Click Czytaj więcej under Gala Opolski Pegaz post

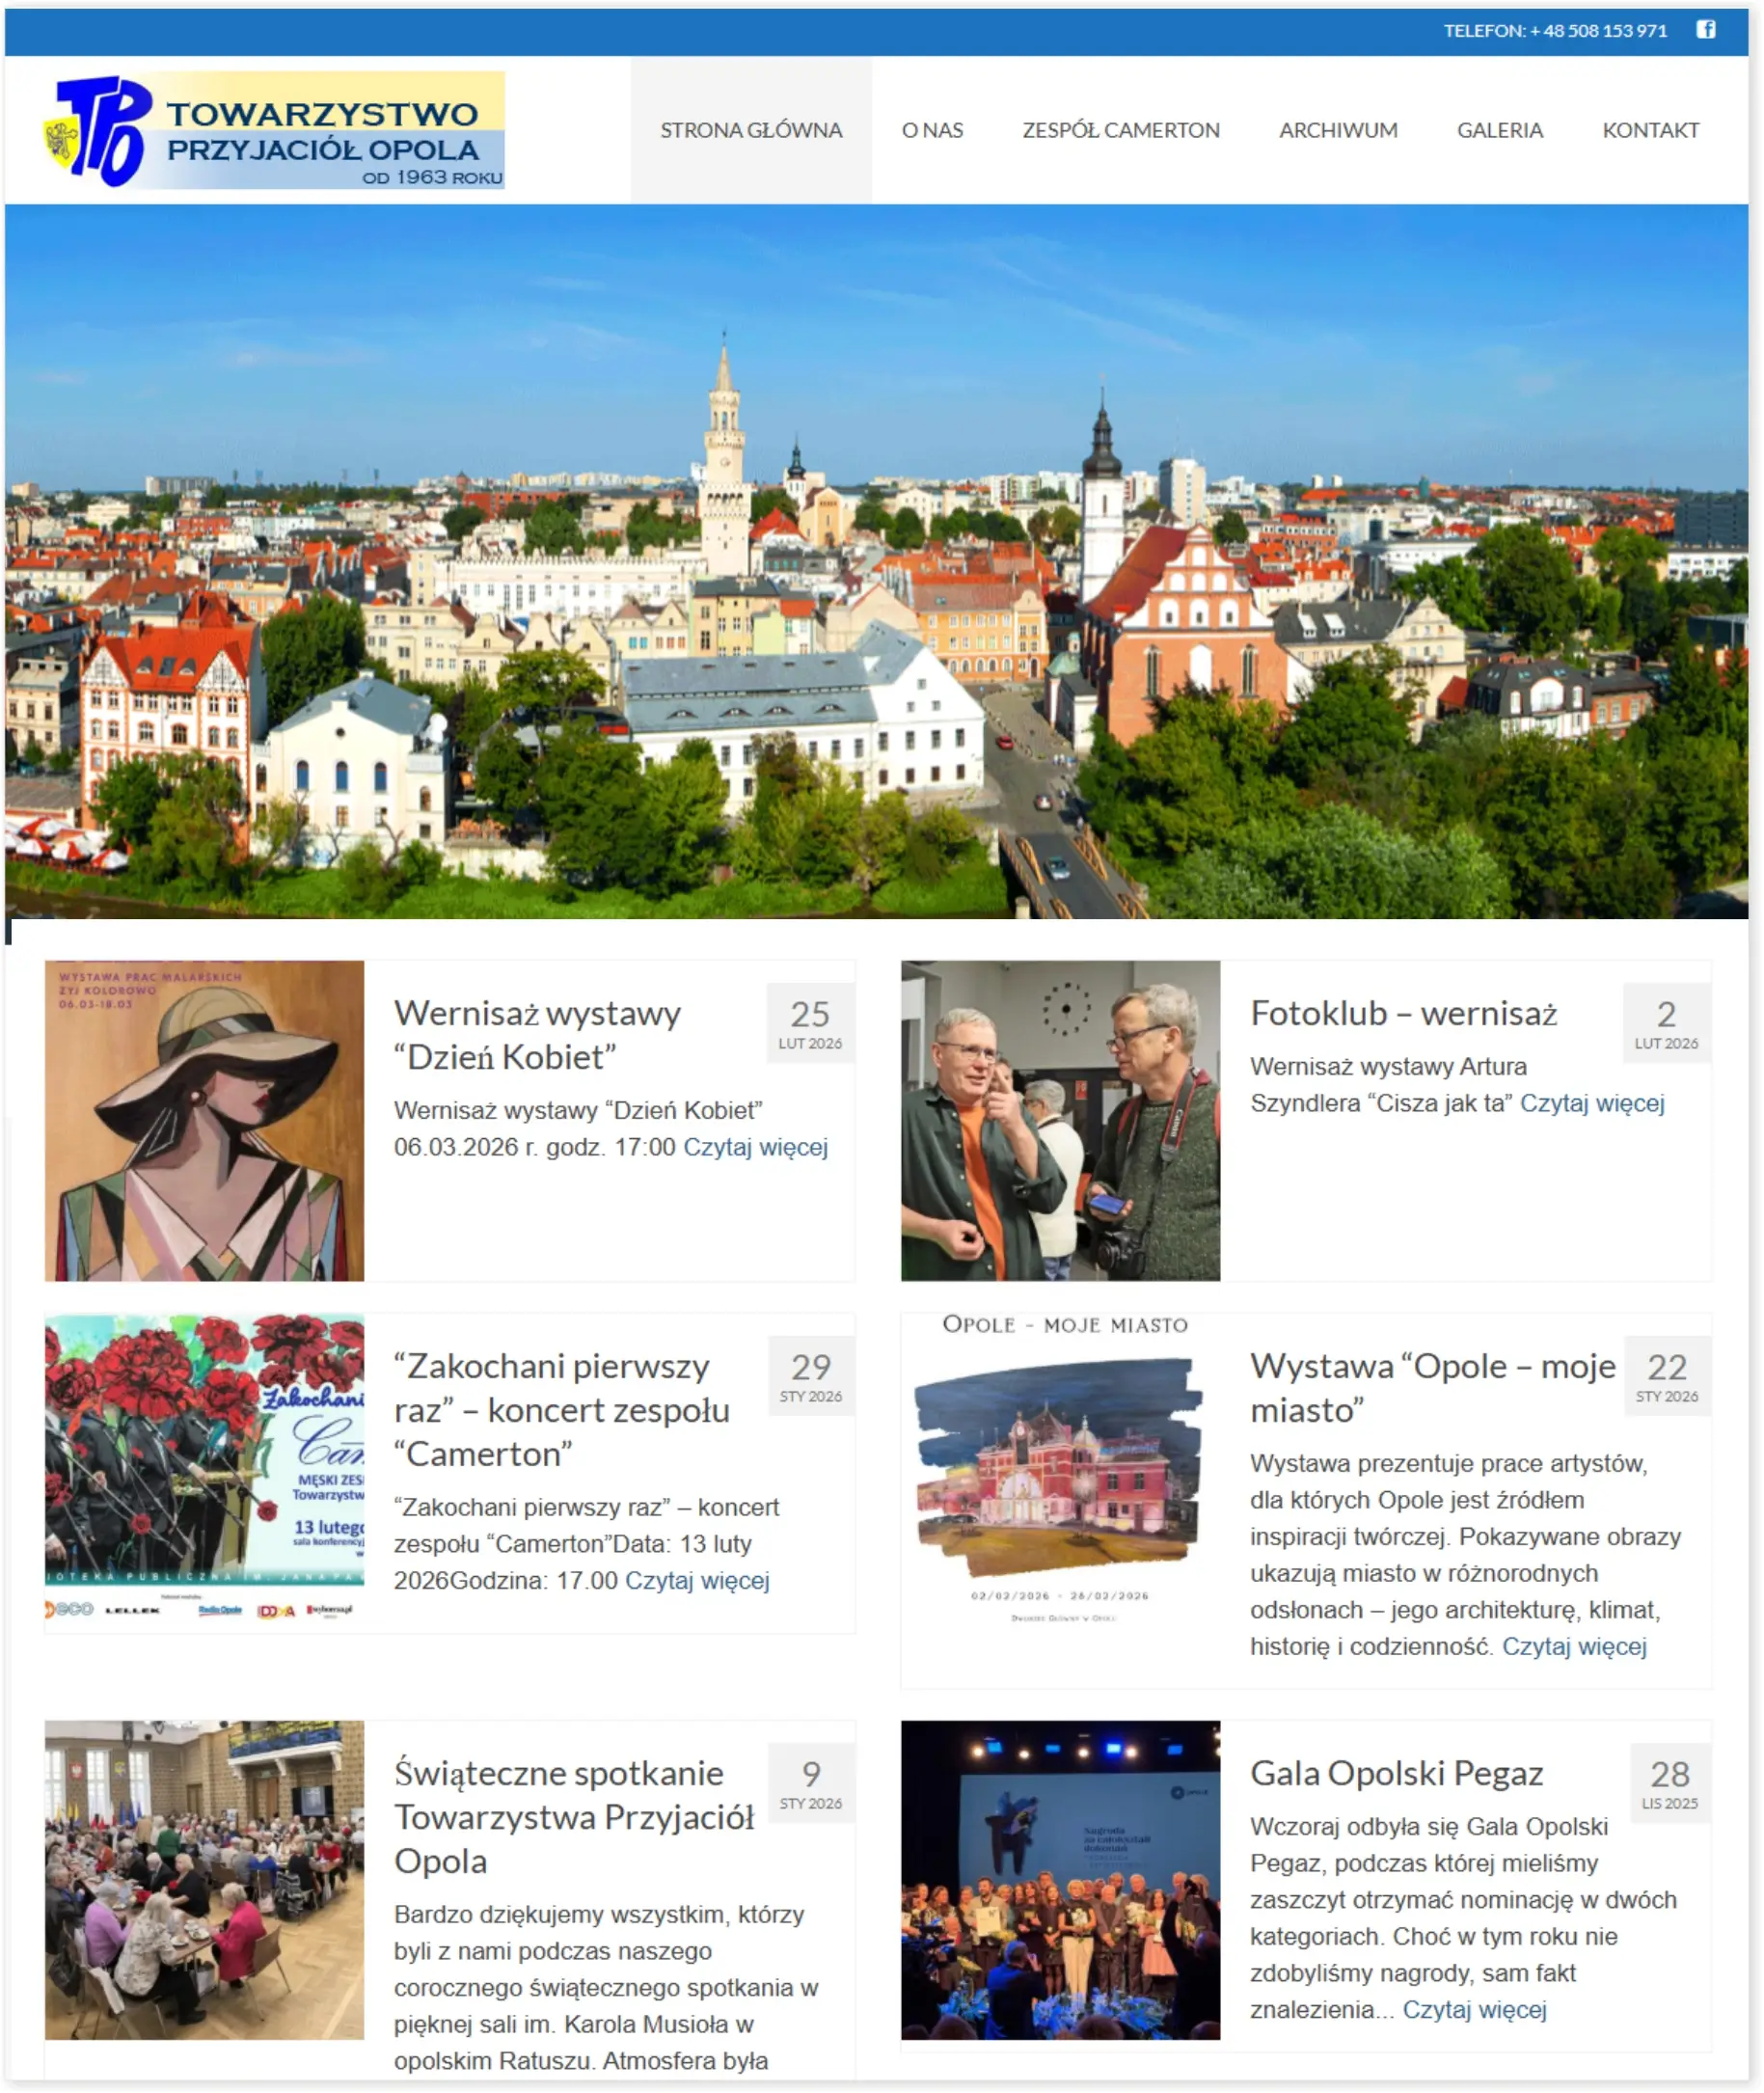(x=1475, y=2009)
